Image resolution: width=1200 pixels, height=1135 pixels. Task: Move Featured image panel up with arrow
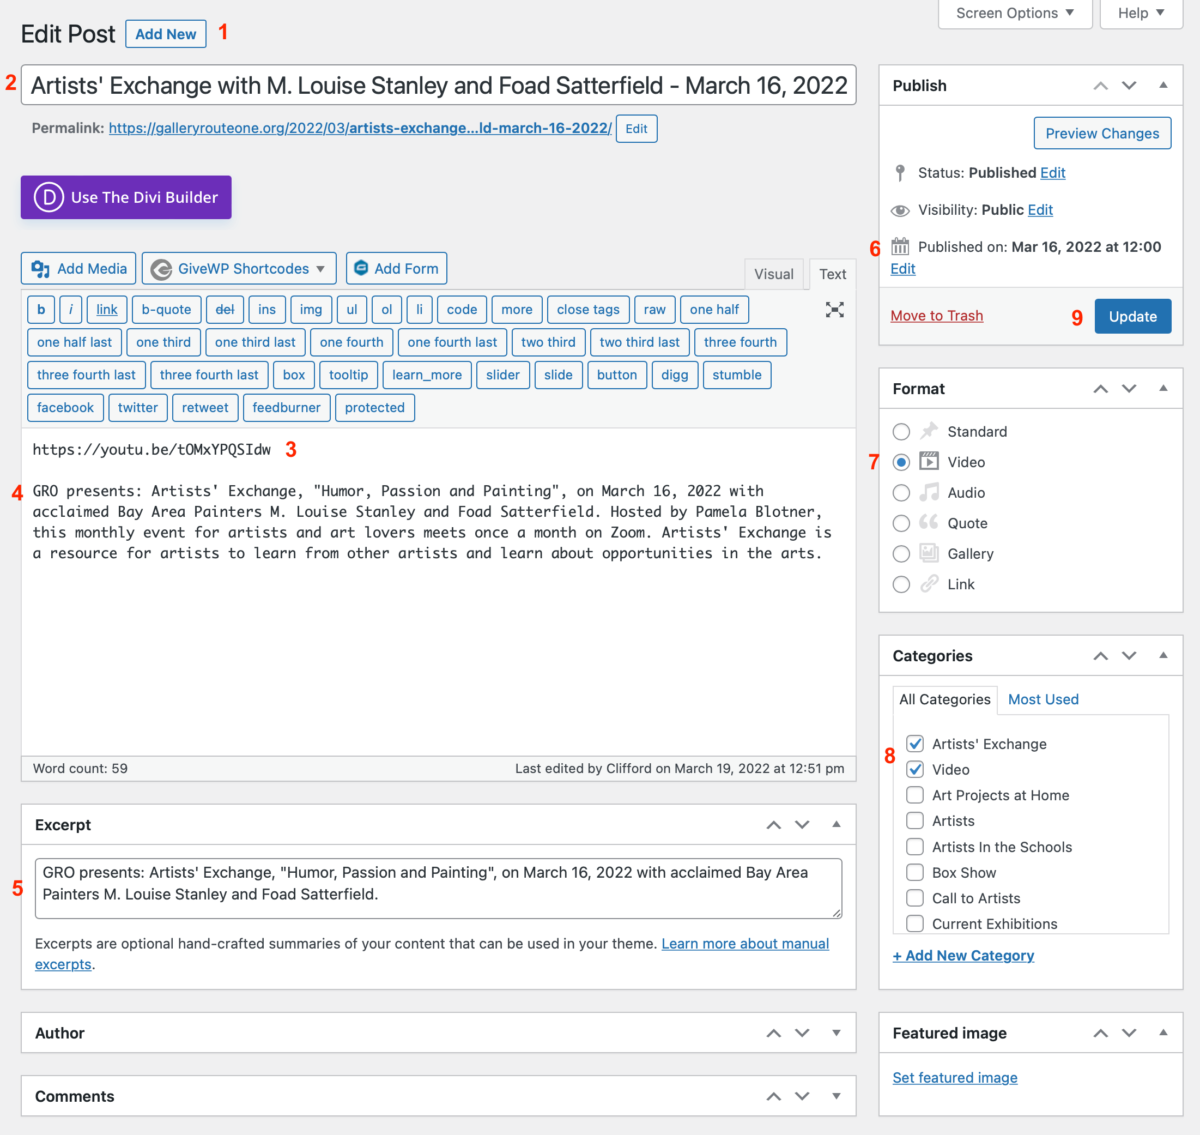1100,1033
